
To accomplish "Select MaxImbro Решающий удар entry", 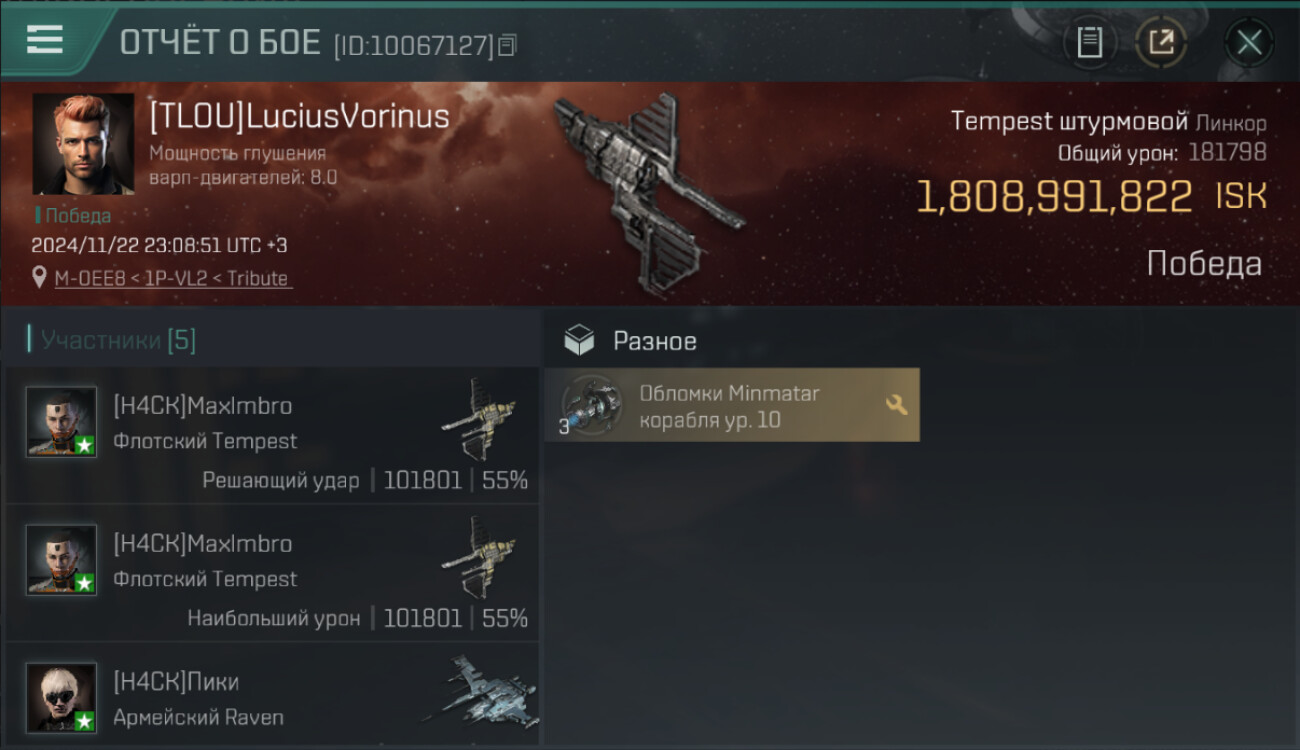I will pyautogui.click(x=272, y=435).
